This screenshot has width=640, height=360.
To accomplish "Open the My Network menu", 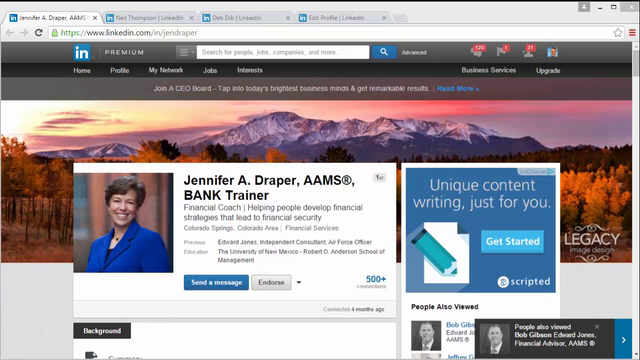I will (x=166, y=70).
